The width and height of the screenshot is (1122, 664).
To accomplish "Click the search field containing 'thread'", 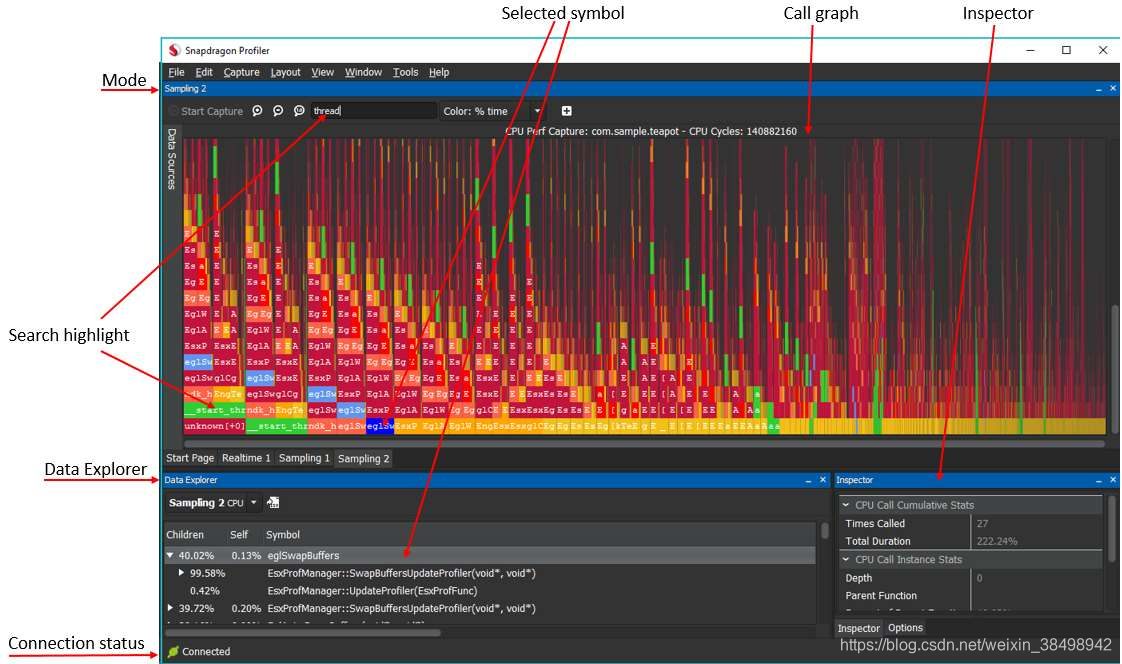I will 374,111.
